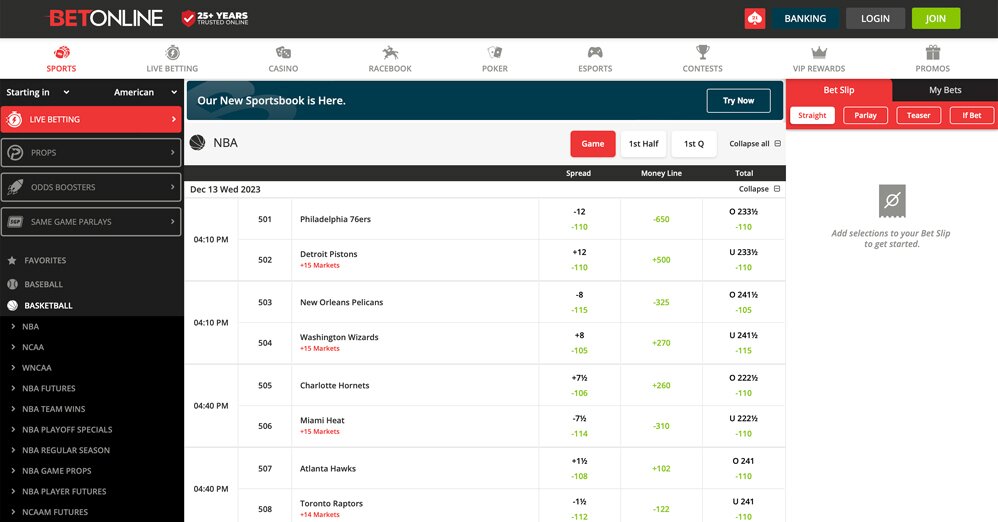The height and width of the screenshot is (522, 998).
Task: Select New Orleans Pelicans -8 spread
Action: pyautogui.click(x=579, y=302)
